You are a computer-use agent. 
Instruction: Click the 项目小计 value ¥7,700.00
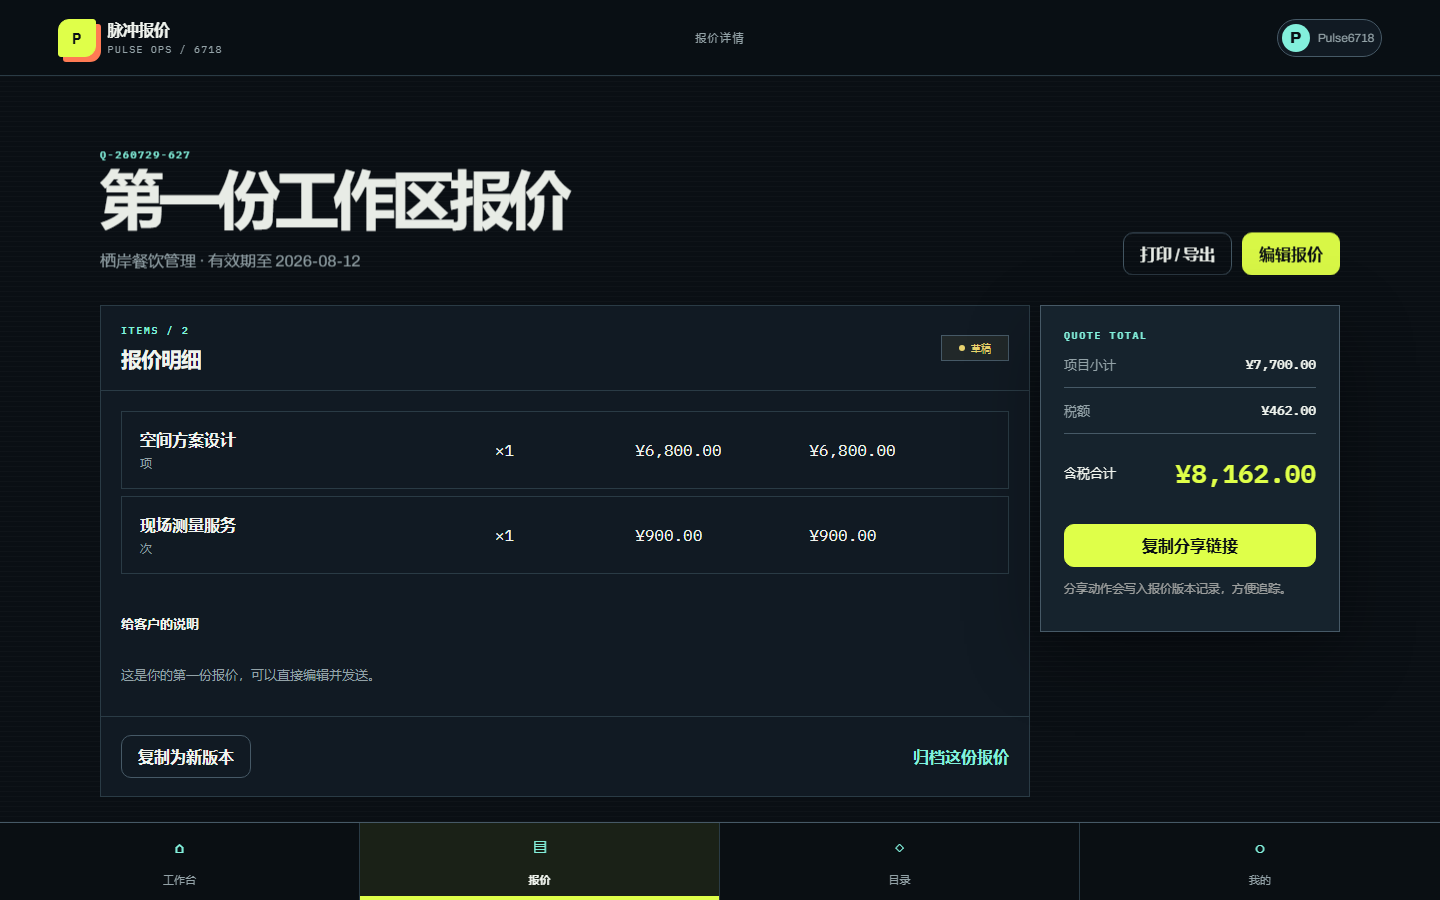(1281, 365)
